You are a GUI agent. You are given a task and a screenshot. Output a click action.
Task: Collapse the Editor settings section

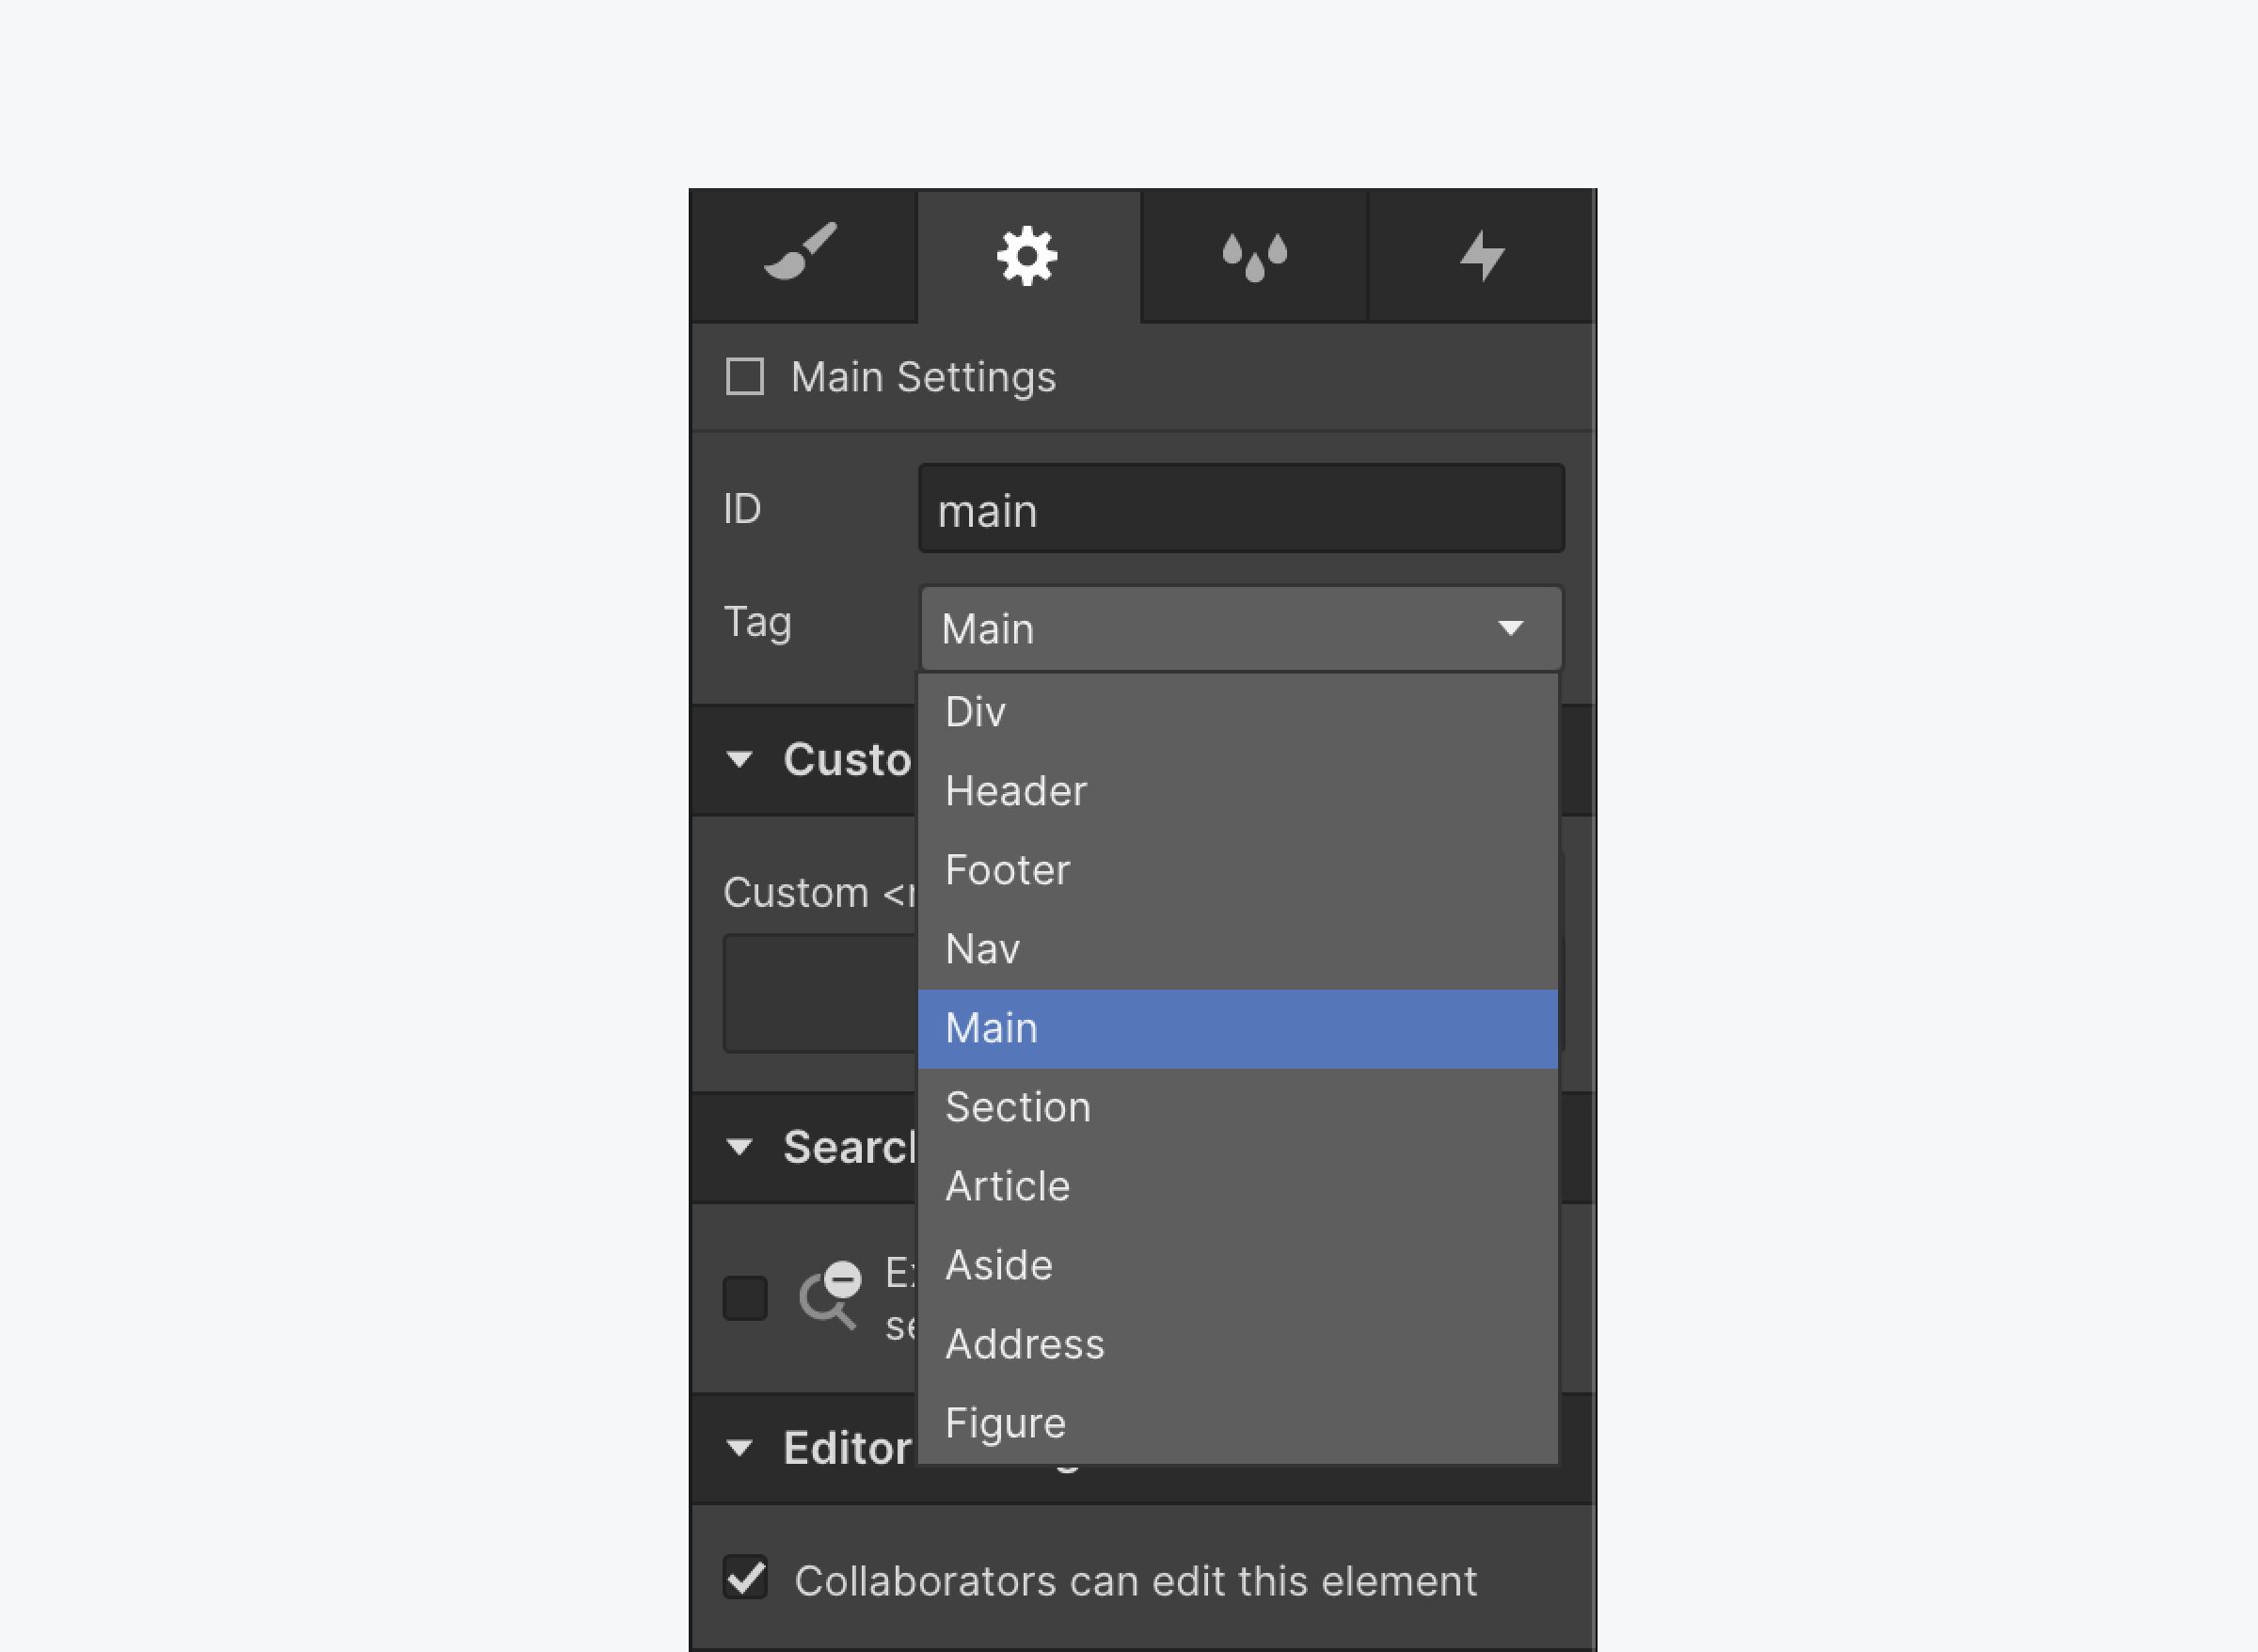pyautogui.click(x=740, y=1448)
